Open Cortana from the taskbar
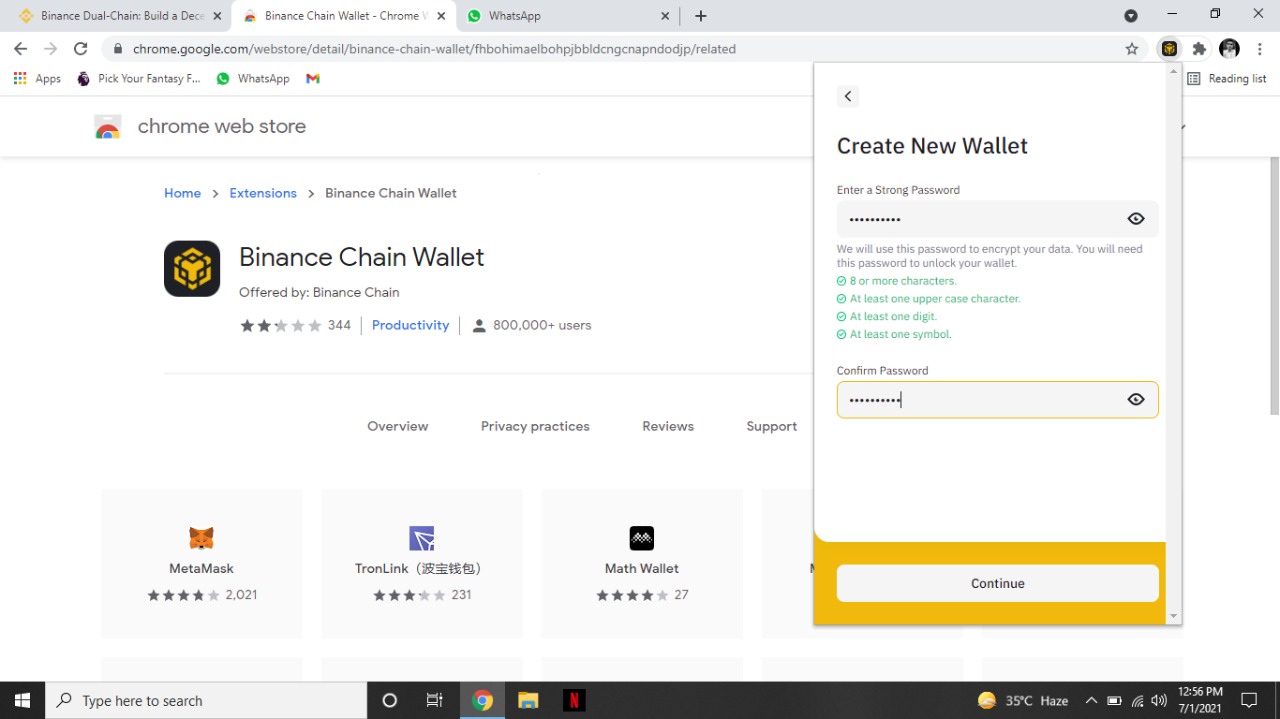This screenshot has width=1280, height=719. coord(390,700)
